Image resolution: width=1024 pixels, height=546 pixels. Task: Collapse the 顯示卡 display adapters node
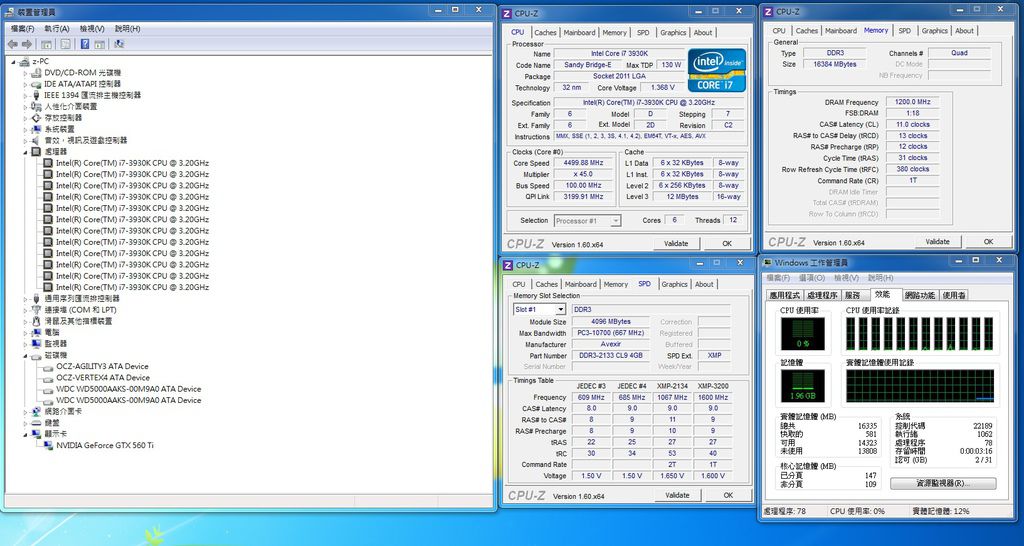26,434
